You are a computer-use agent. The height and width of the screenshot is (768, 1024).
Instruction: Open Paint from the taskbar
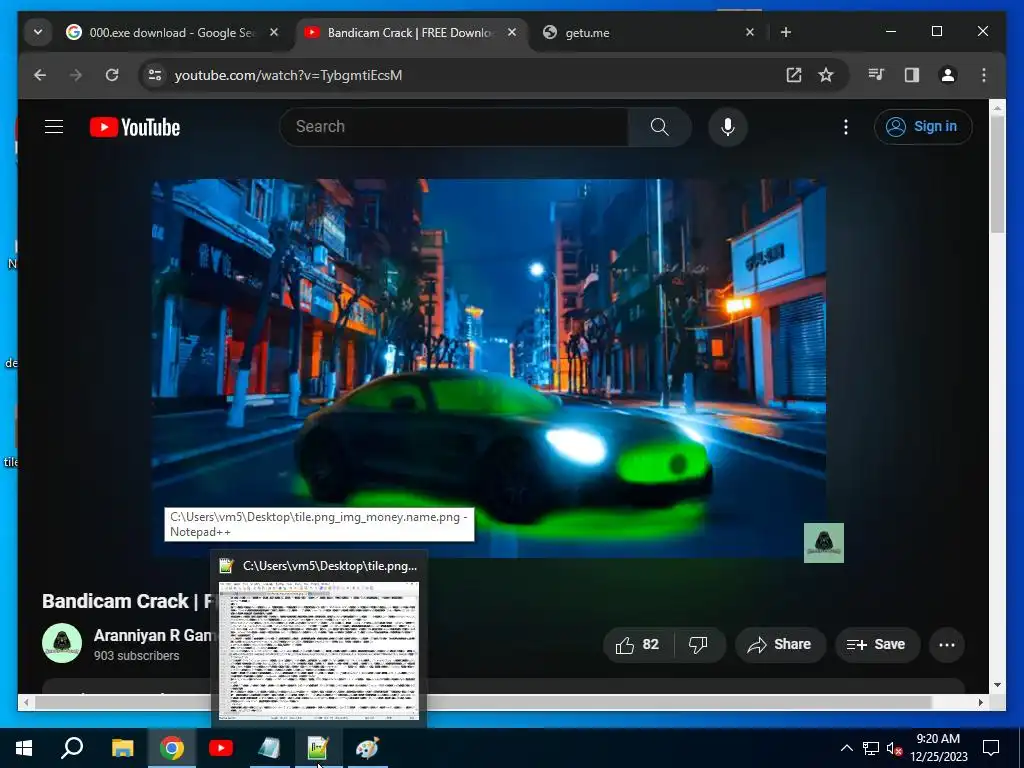367,748
